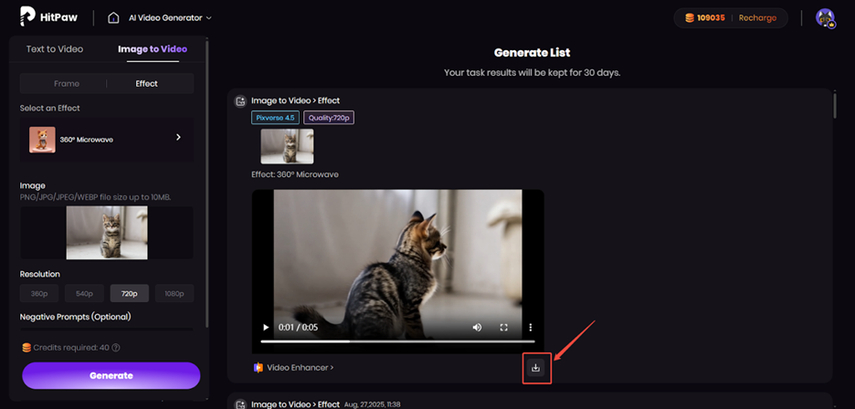Click Recharge to add credits
The height and width of the screenshot is (409, 855).
coord(757,18)
